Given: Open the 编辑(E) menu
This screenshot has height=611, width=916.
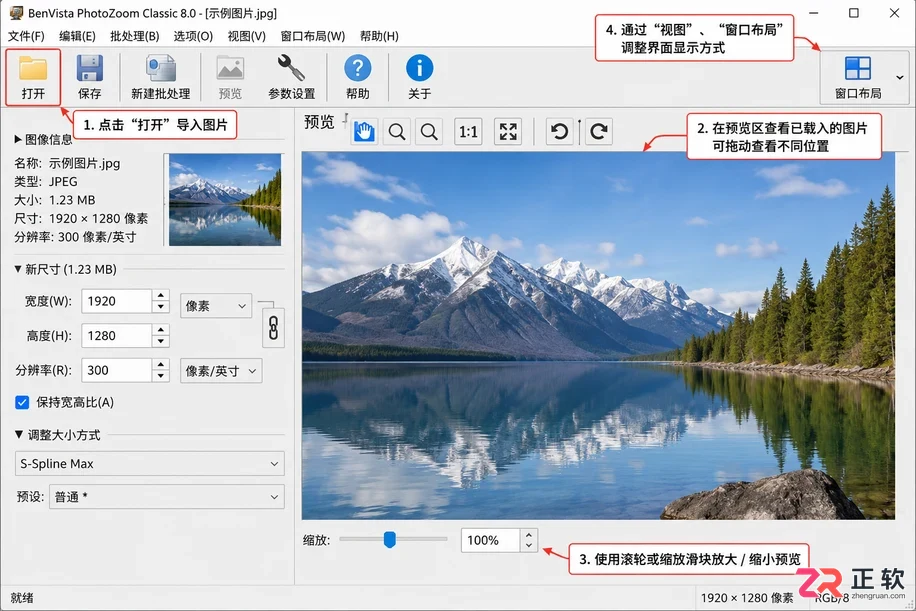Looking at the screenshot, I should pyautogui.click(x=77, y=36).
